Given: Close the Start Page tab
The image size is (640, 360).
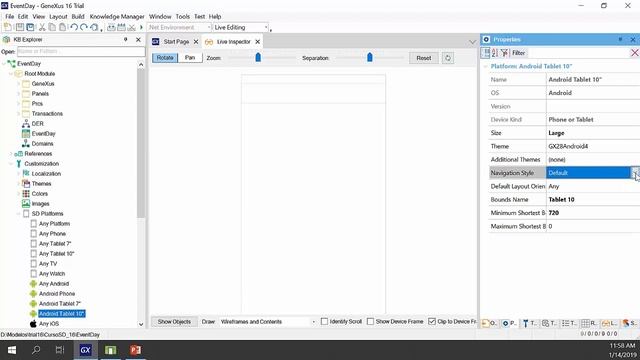Looking at the screenshot, I should tap(196, 42).
